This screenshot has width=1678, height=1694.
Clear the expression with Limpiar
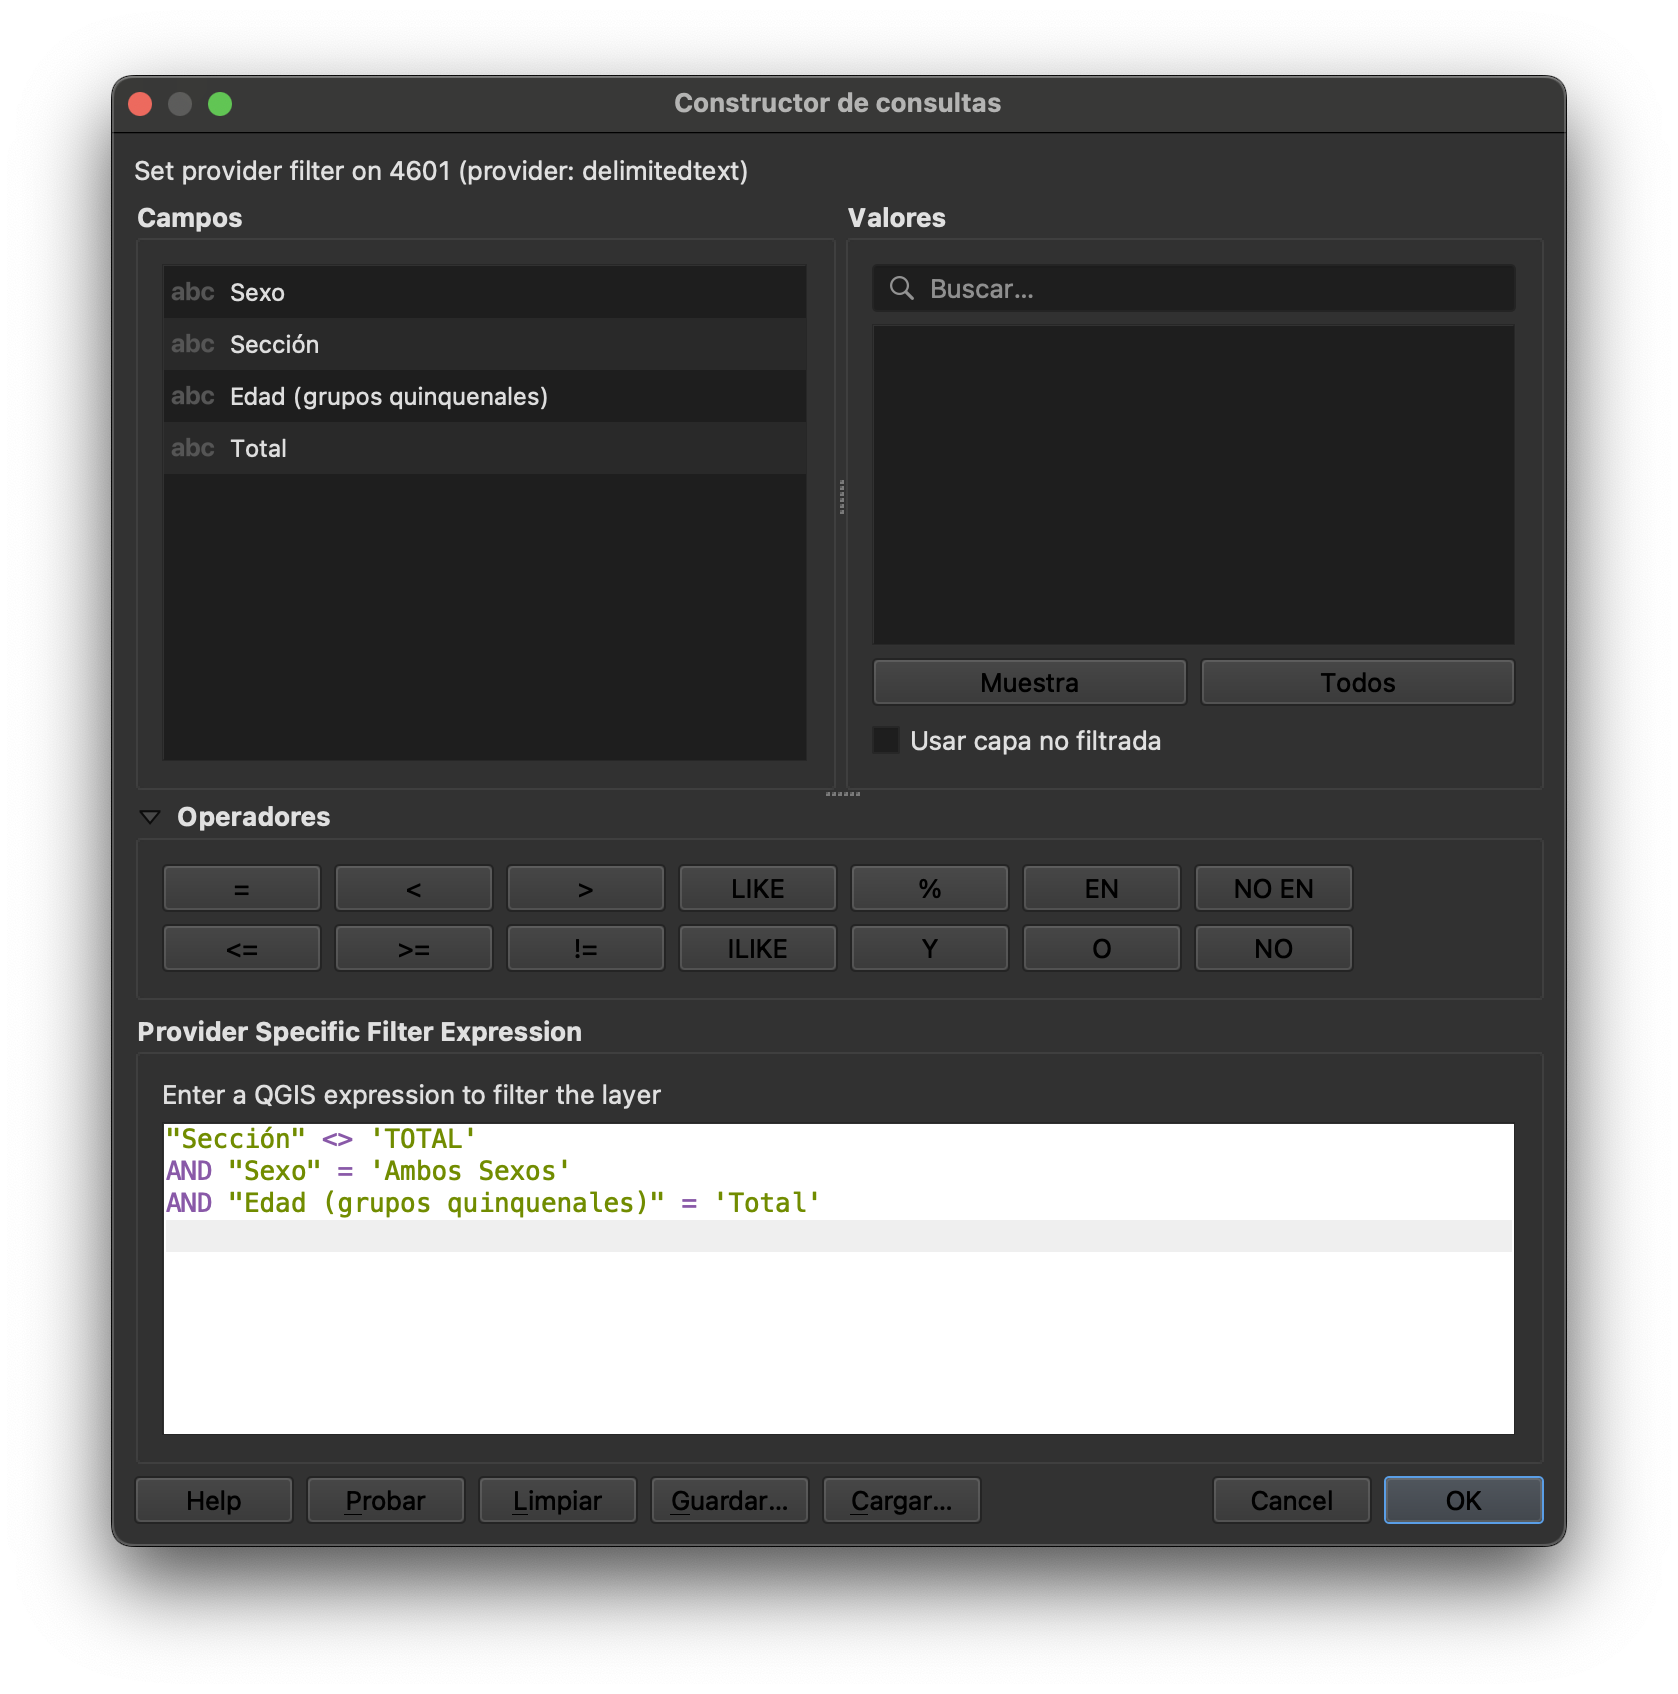pyautogui.click(x=558, y=1501)
